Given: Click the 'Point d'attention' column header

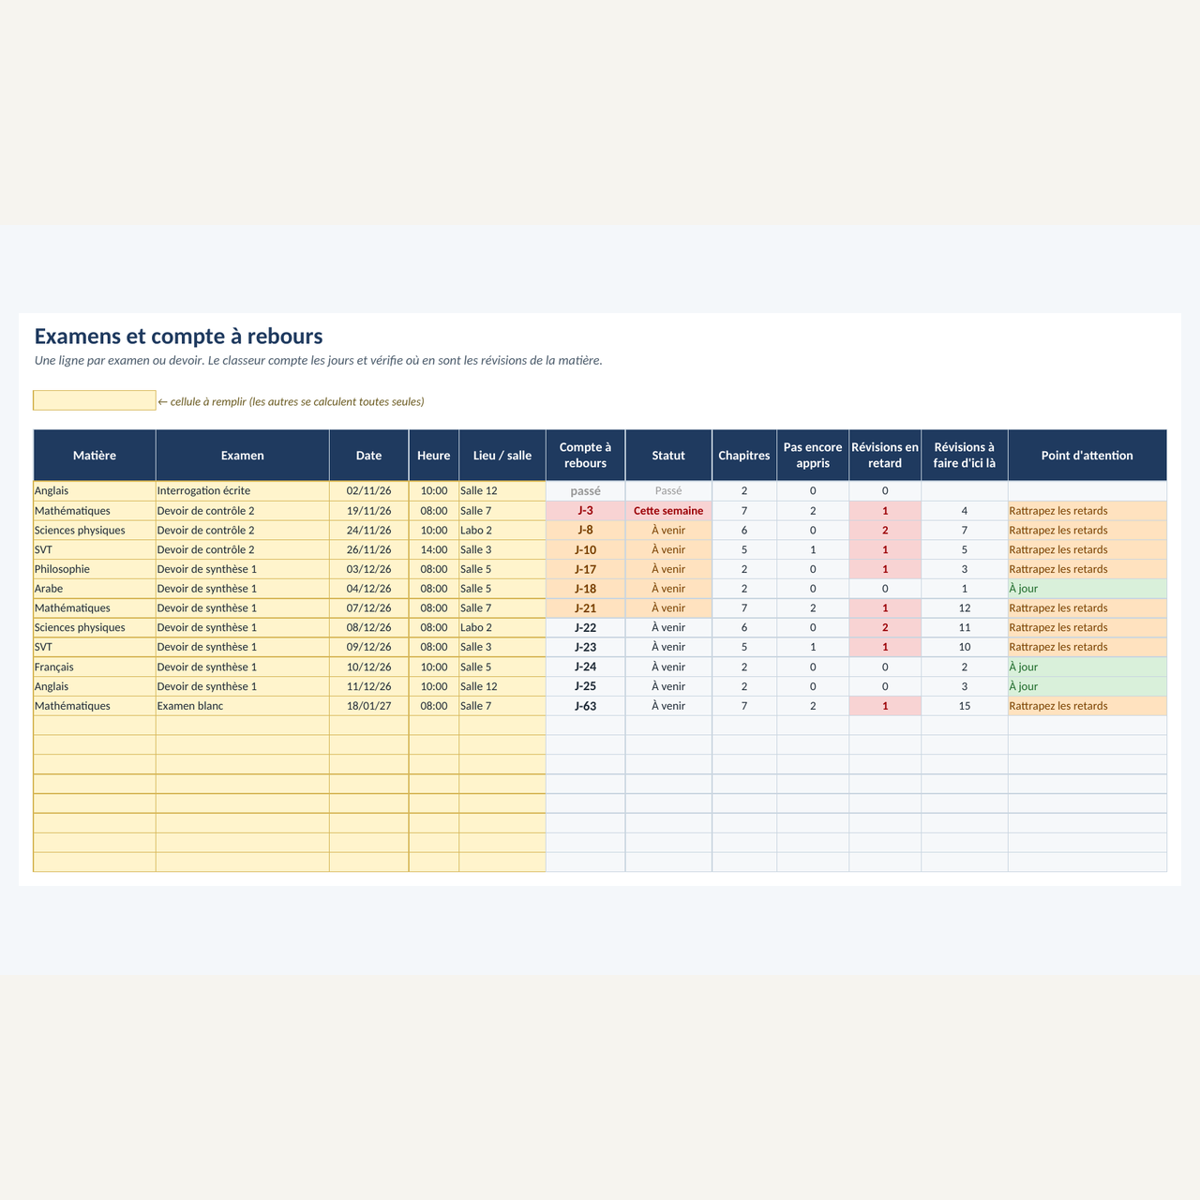Looking at the screenshot, I should pyautogui.click(x=1087, y=455).
